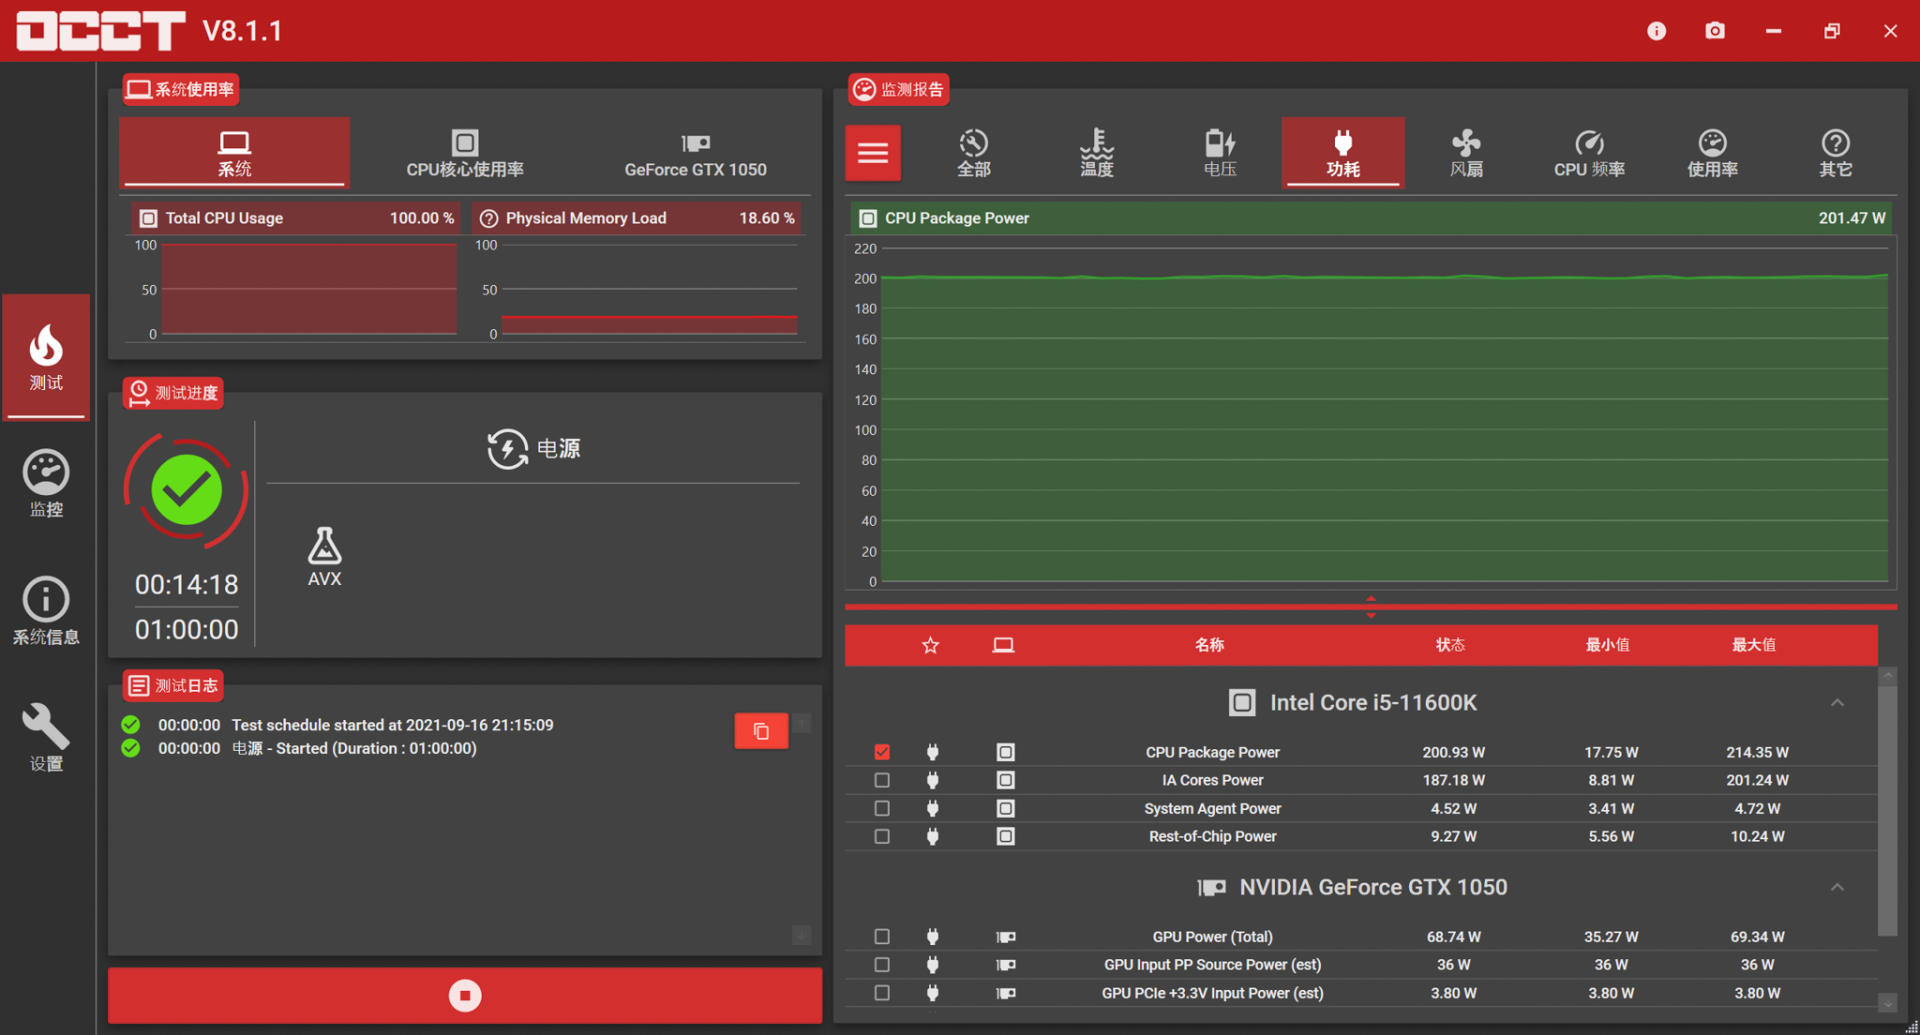Click the elapsed time 00:14:18
This screenshot has height=1035, width=1920.
click(187, 585)
